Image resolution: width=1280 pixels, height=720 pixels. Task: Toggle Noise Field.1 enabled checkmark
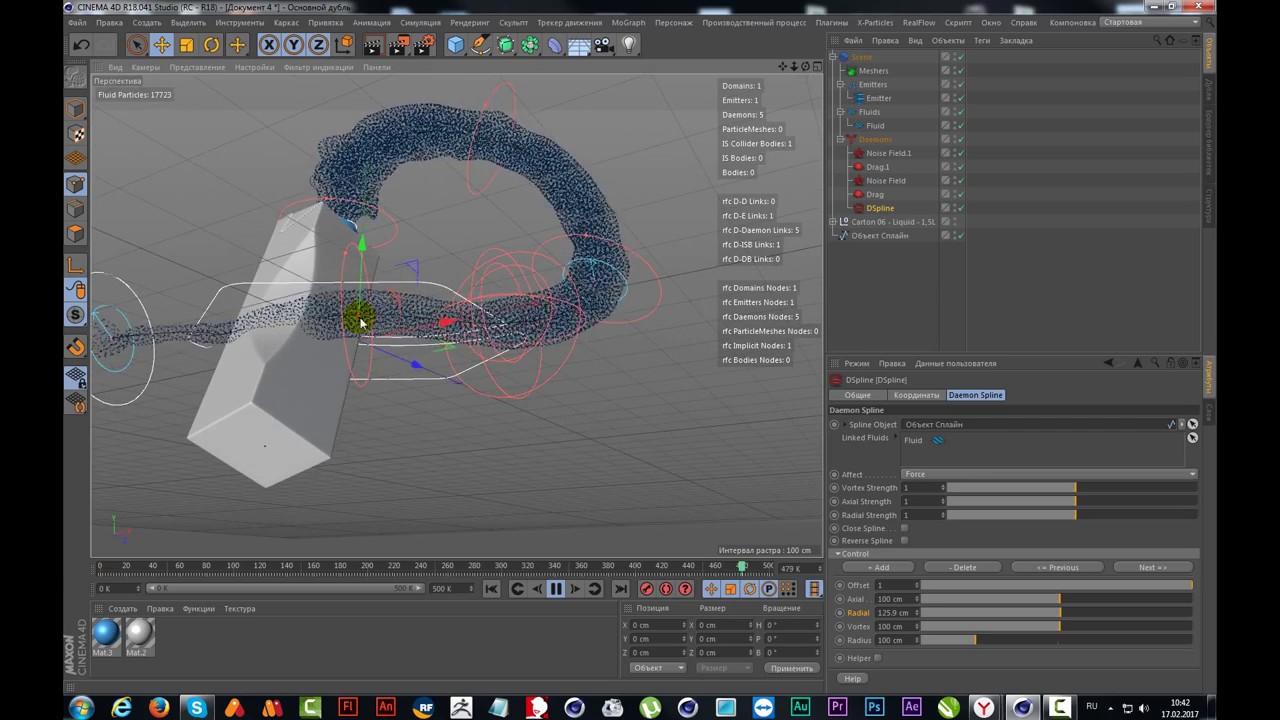tap(959, 153)
